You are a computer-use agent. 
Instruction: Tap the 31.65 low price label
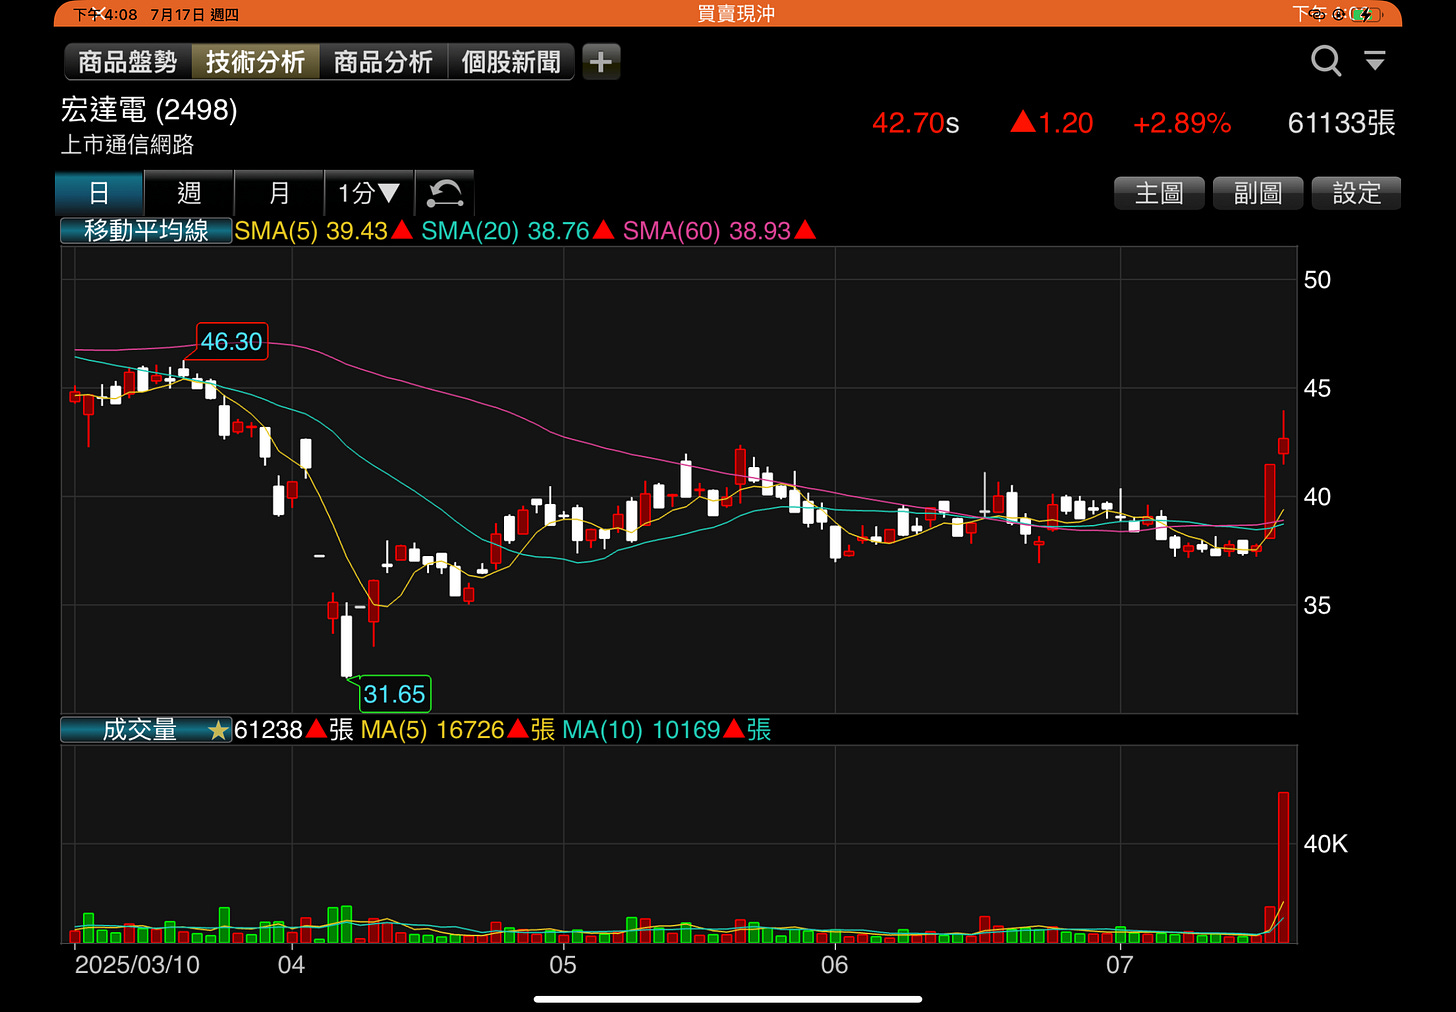pos(394,694)
